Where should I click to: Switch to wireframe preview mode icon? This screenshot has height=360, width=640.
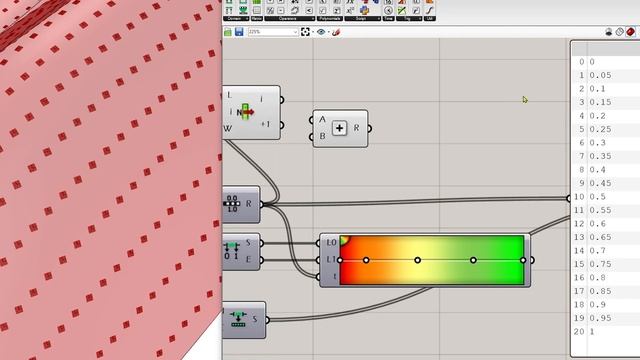pos(620,32)
